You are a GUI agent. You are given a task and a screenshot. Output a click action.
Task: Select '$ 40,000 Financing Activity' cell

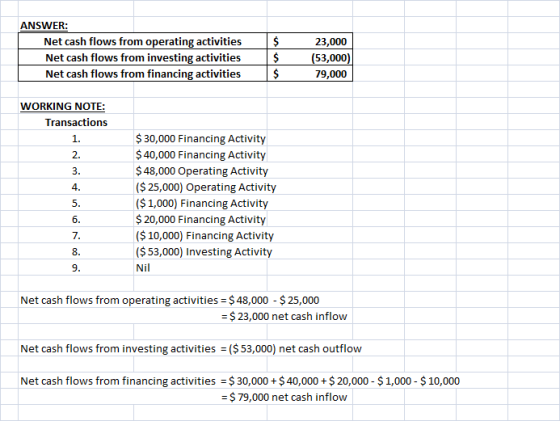200,155
